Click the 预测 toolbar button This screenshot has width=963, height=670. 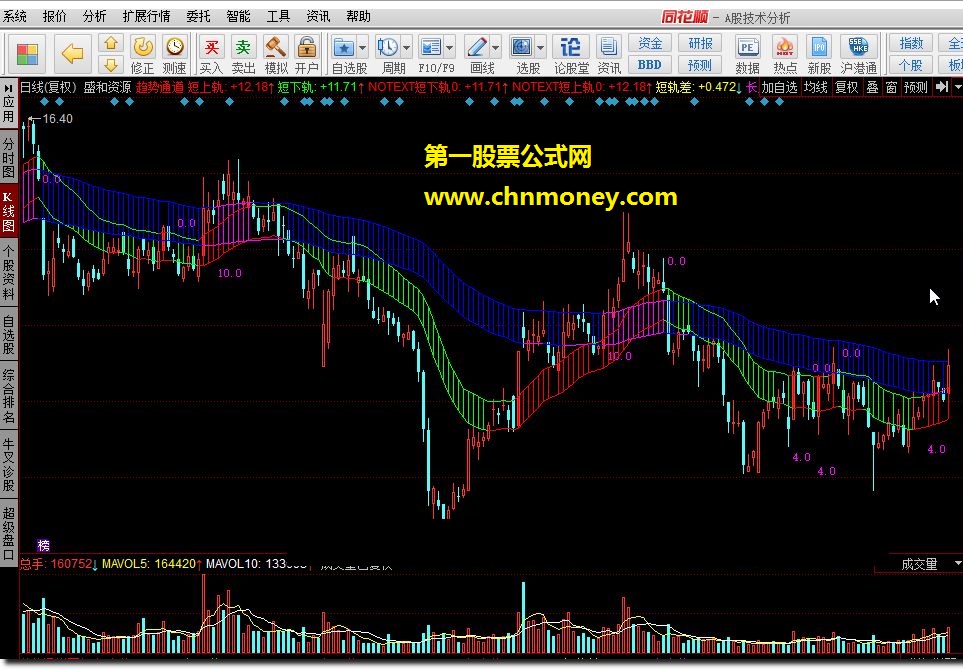coord(700,64)
